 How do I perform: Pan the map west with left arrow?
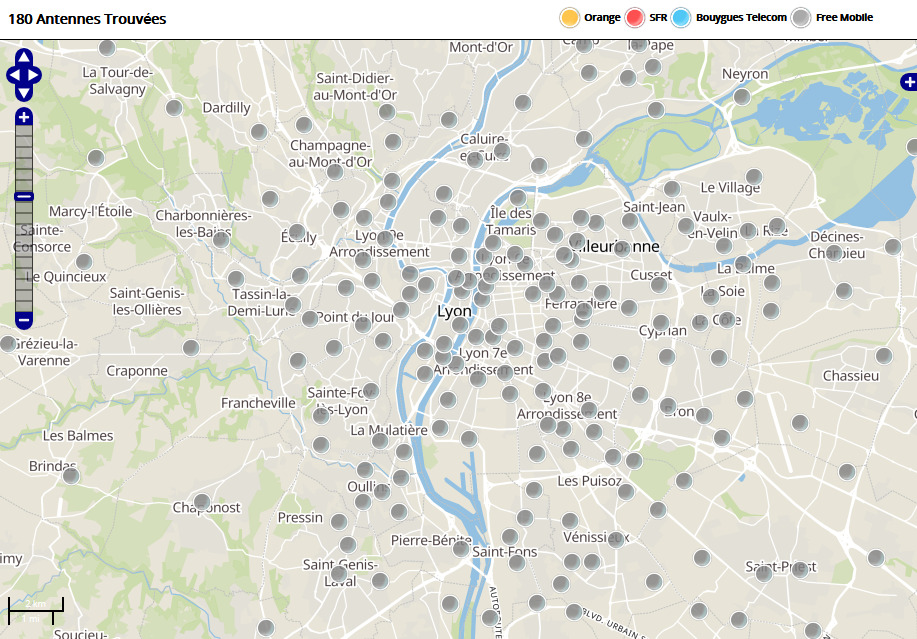tap(12, 75)
